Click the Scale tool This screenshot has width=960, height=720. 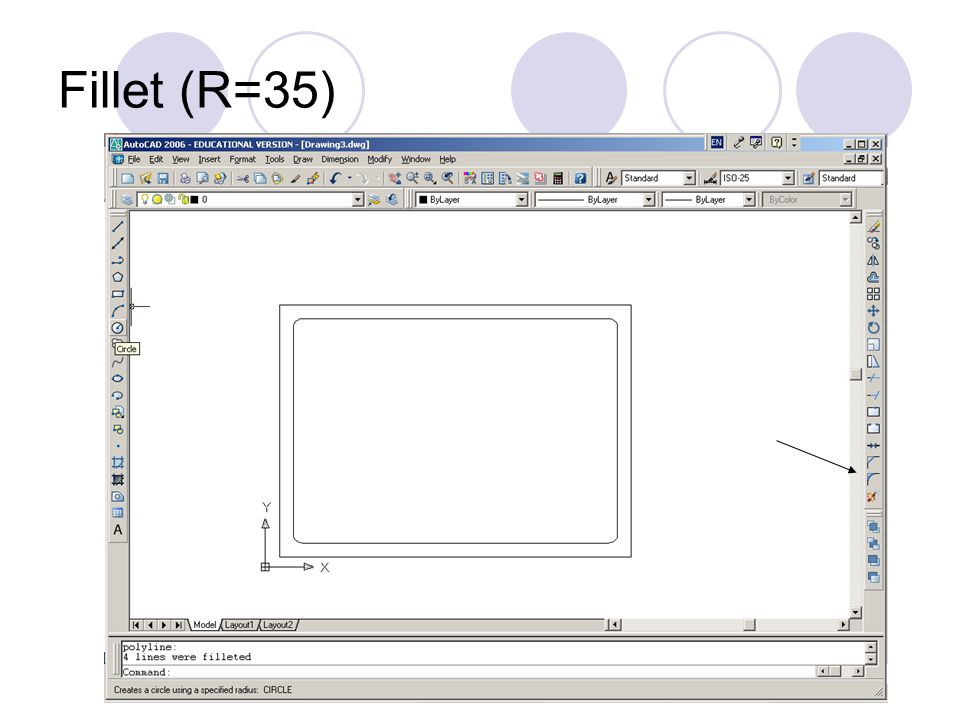tap(874, 345)
